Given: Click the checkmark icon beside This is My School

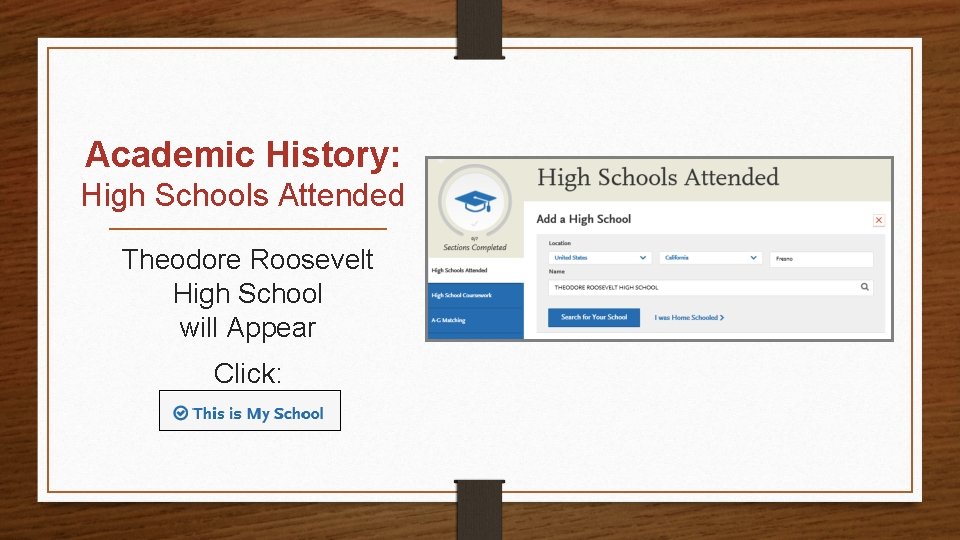Looking at the screenshot, I should coord(181,413).
